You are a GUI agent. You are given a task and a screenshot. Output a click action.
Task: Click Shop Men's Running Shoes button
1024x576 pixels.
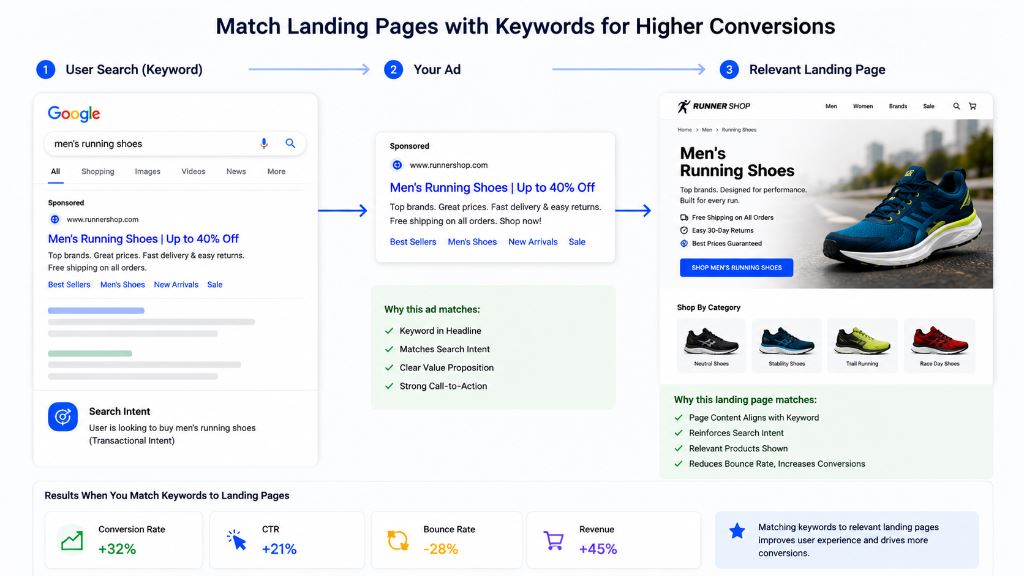coord(737,267)
